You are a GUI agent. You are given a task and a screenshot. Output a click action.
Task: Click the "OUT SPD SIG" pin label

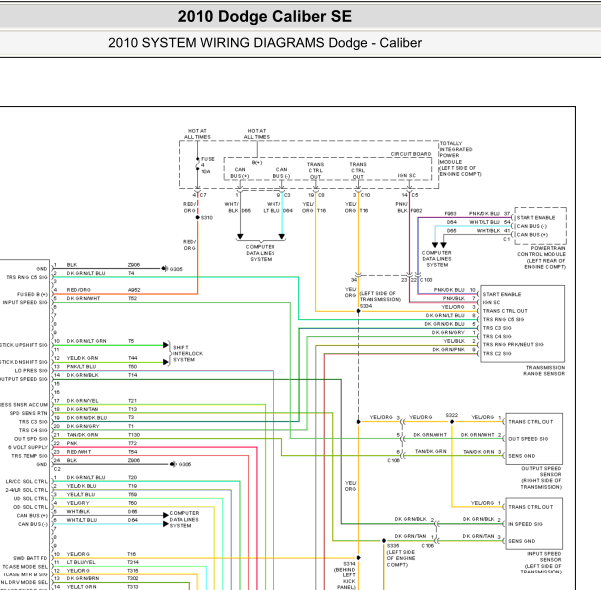tap(31, 439)
